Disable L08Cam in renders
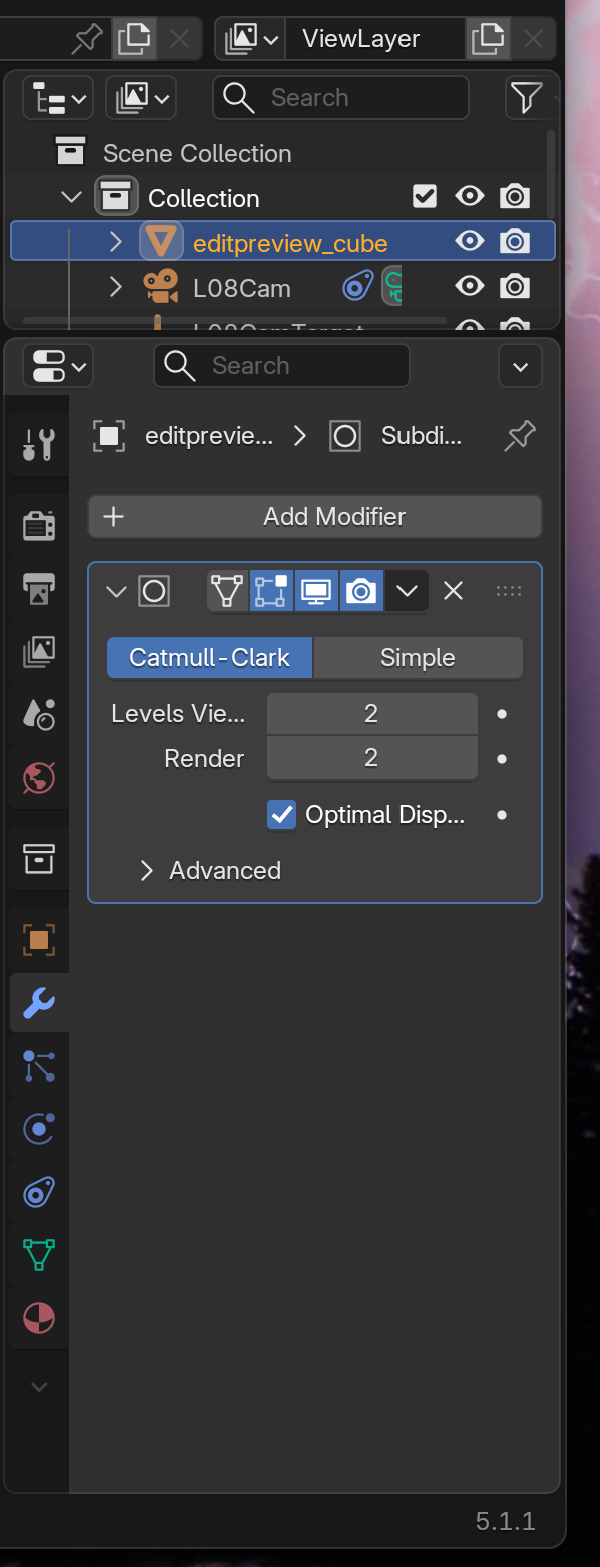 click(515, 286)
